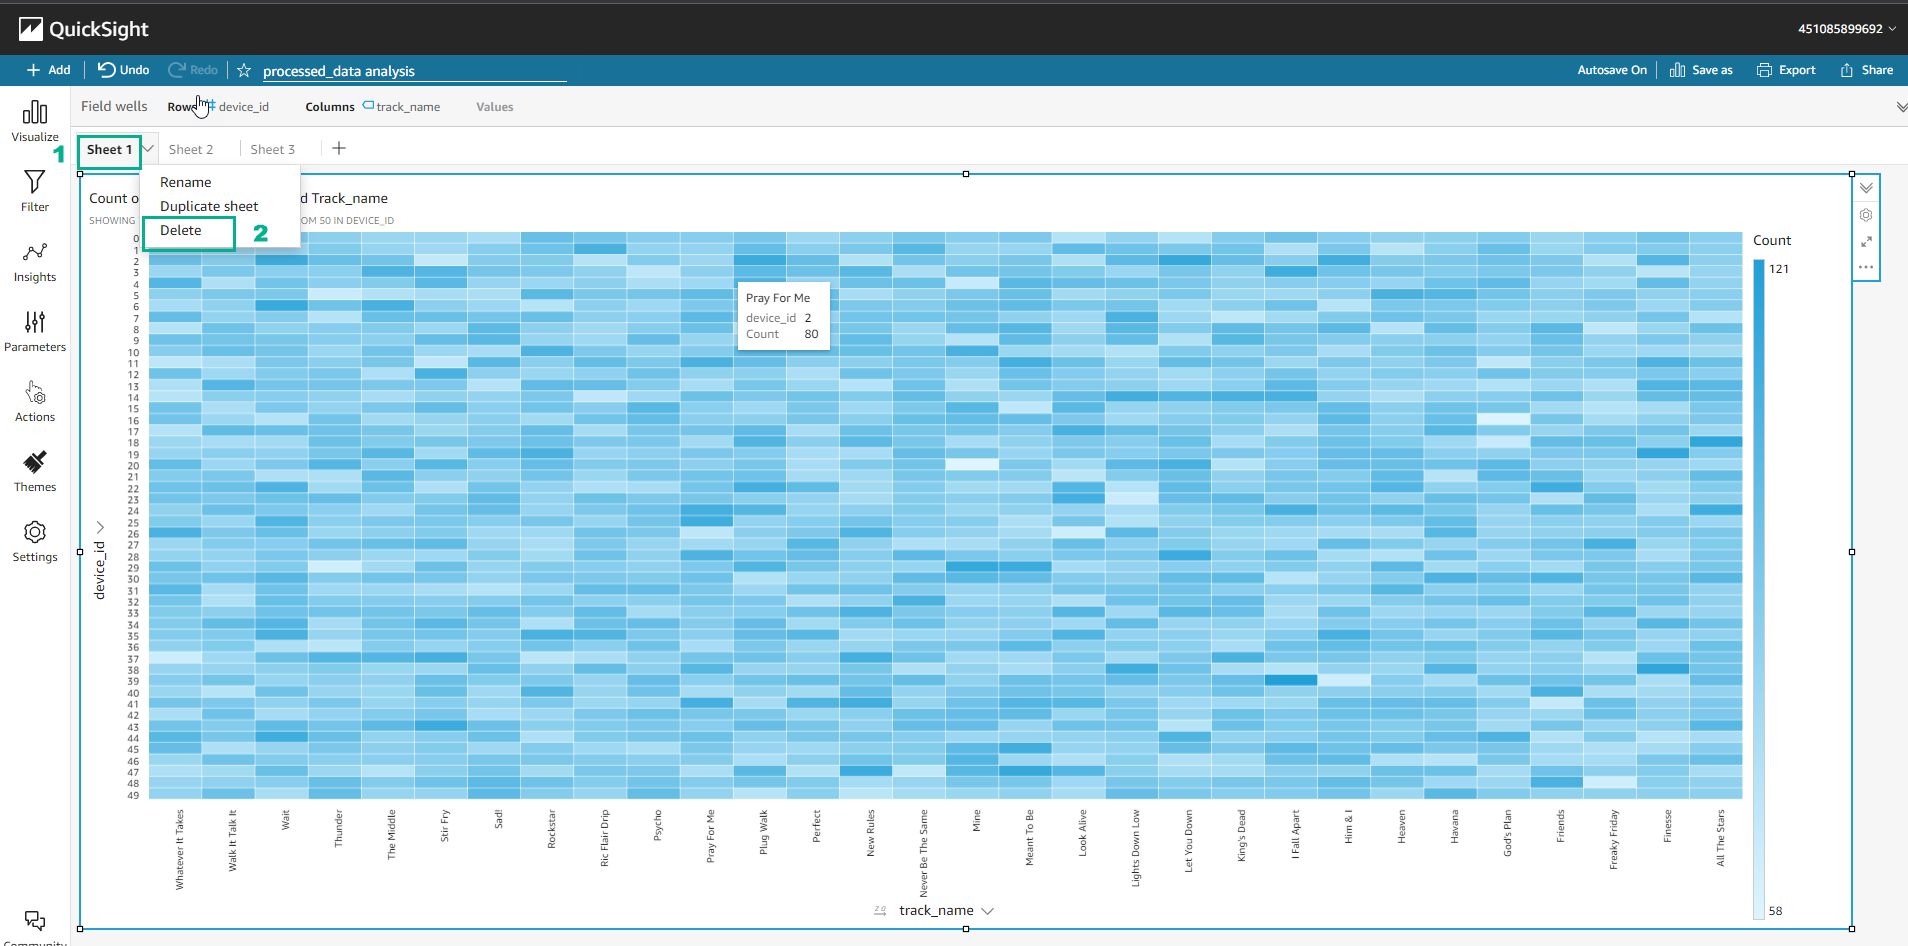1908x946 pixels.
Task: Click the Field wells label
Action: pyautogui.click(x=114, y=106)
